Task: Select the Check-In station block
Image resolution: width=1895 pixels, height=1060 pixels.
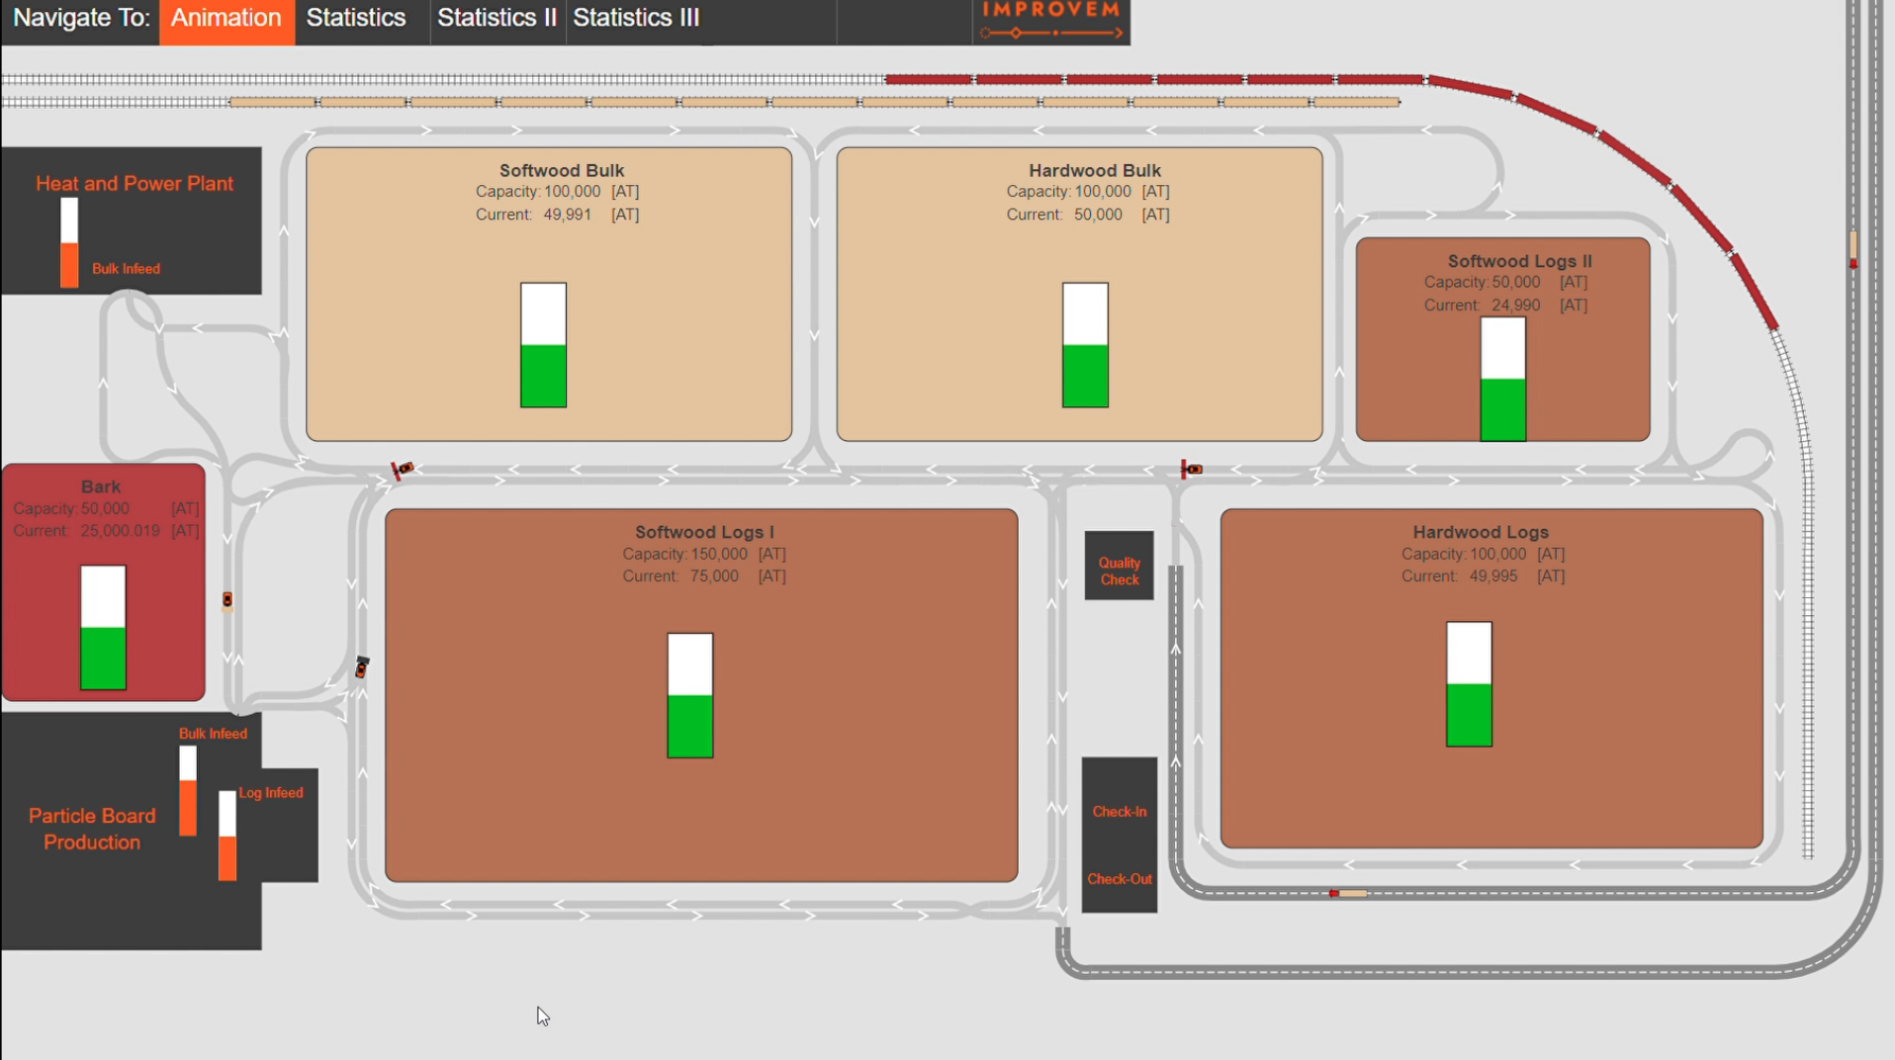Action: coord(1119,811)
